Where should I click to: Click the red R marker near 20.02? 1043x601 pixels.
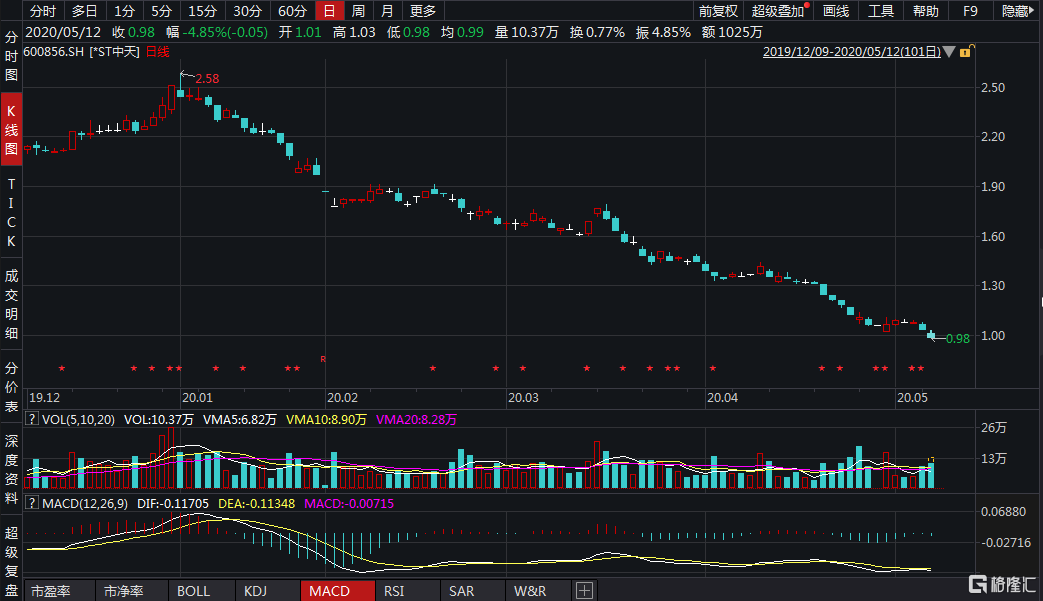(x=323, y=359)
